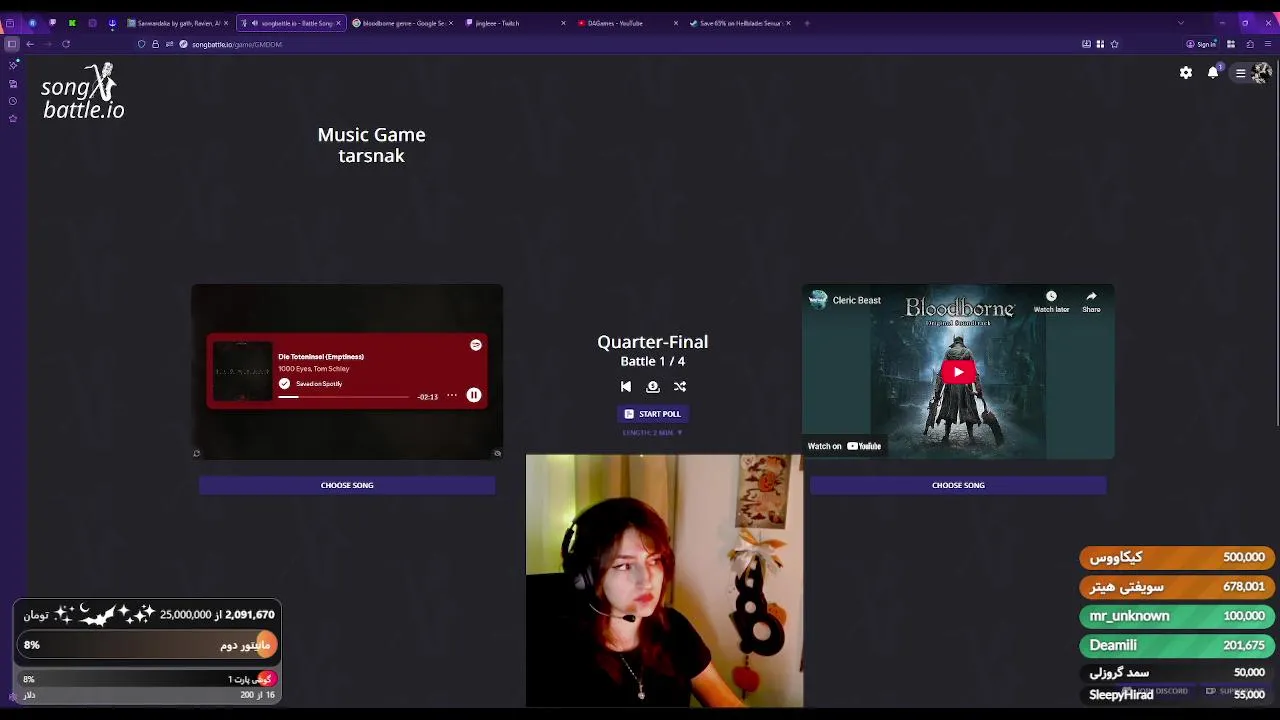Open pinned green K tab icon
Viewport: 1280px width, 720px height.
point(72,23)
